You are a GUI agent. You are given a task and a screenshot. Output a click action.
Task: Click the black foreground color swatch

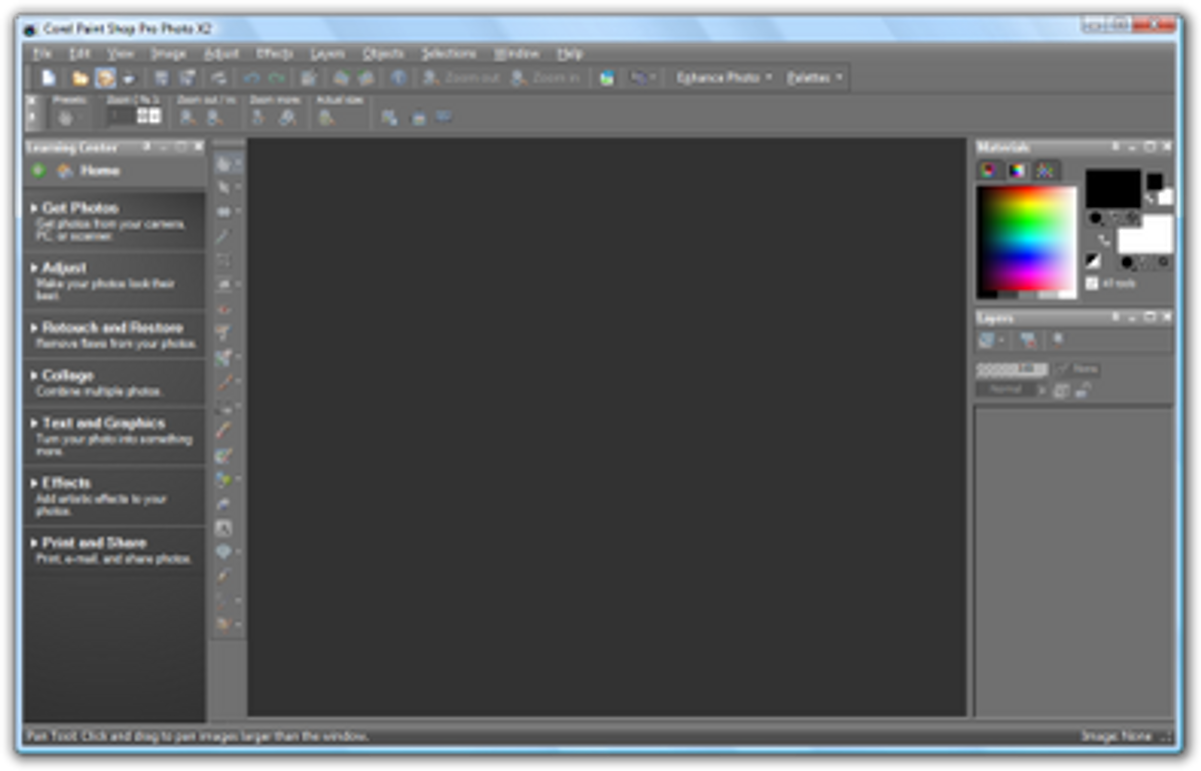1112,187
